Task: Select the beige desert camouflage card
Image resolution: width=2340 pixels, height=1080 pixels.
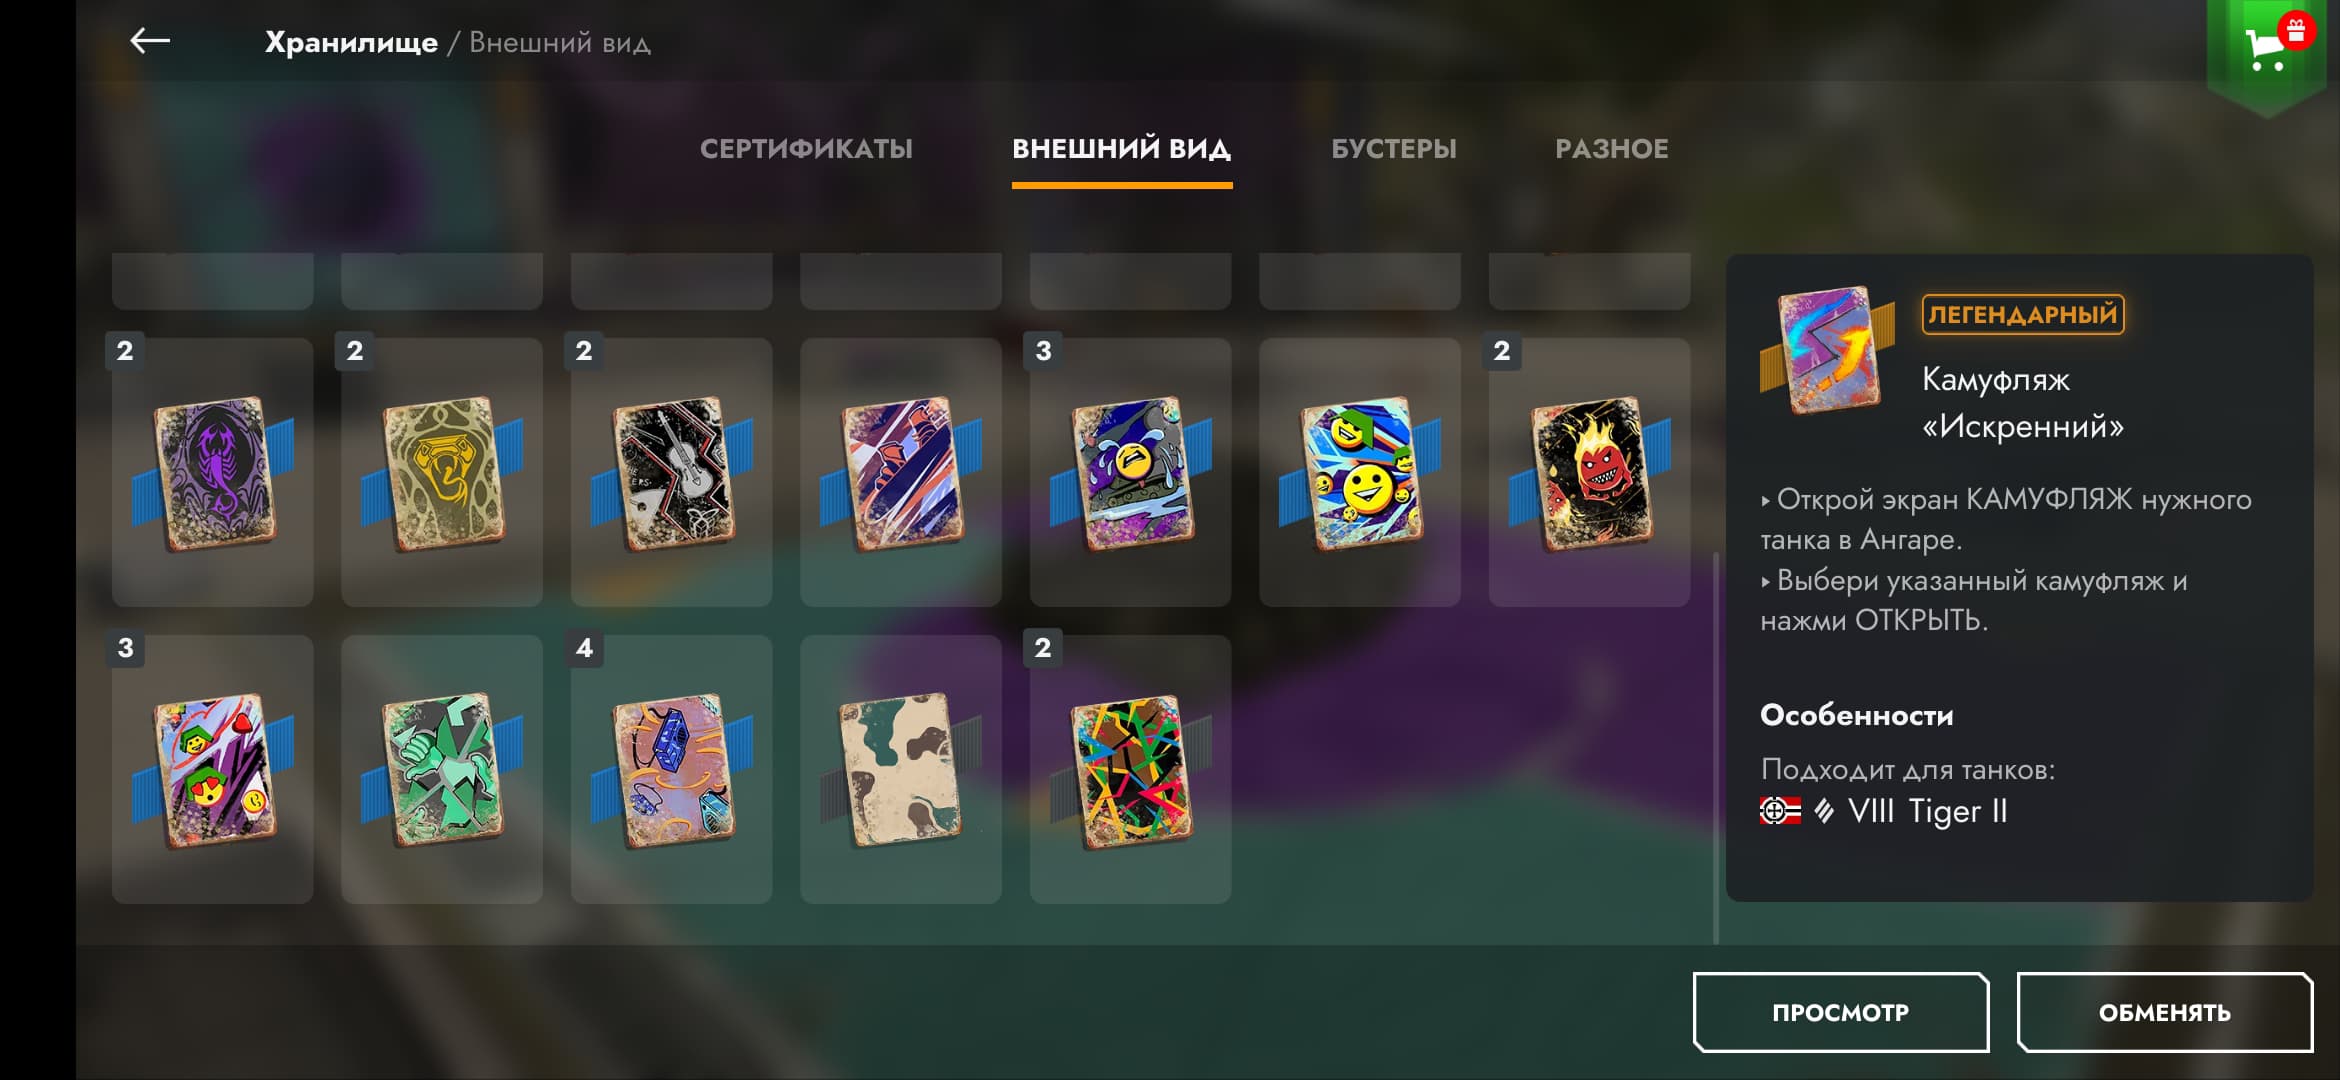Action: pyautogui.click(x=901, y=769)
